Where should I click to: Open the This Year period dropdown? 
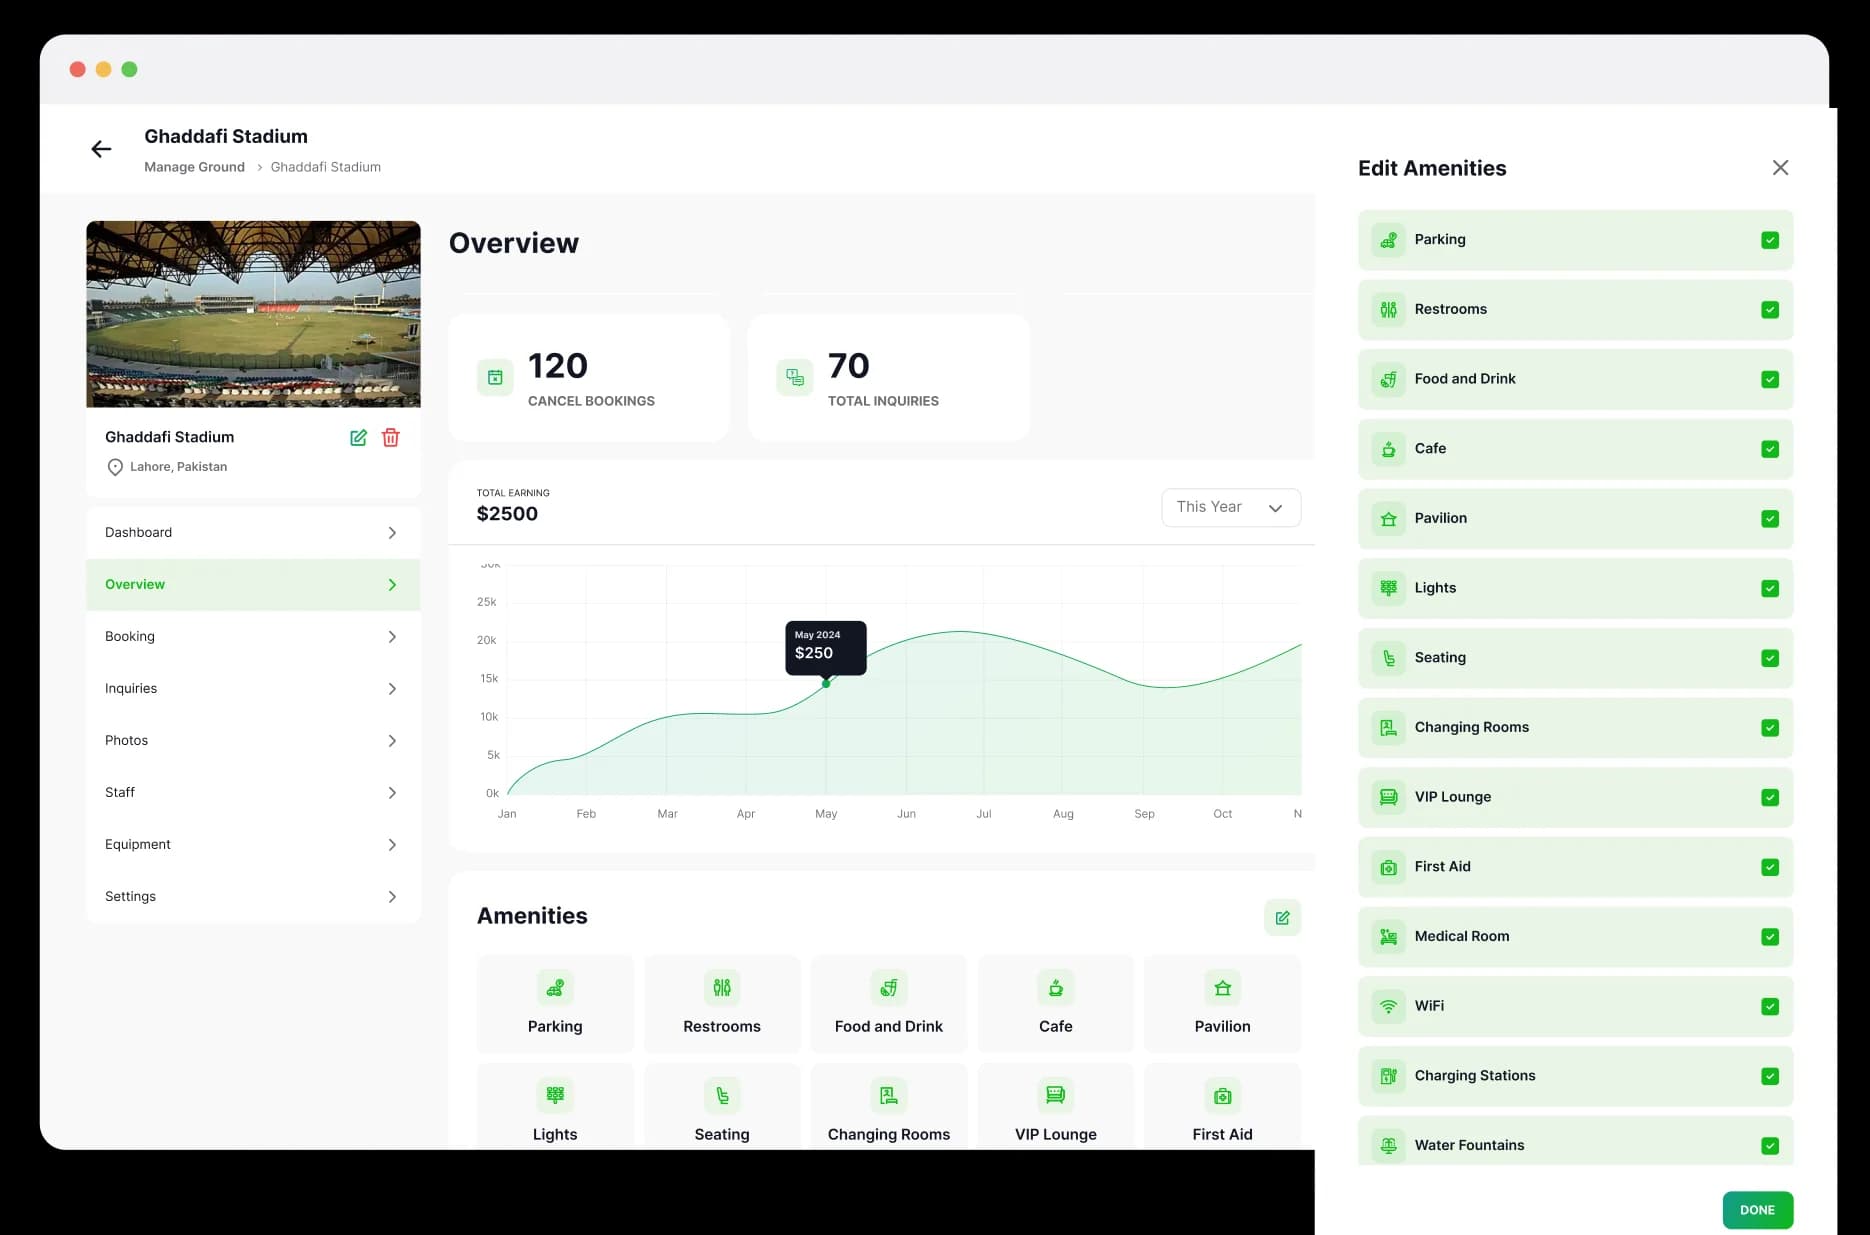[1231, 507]
